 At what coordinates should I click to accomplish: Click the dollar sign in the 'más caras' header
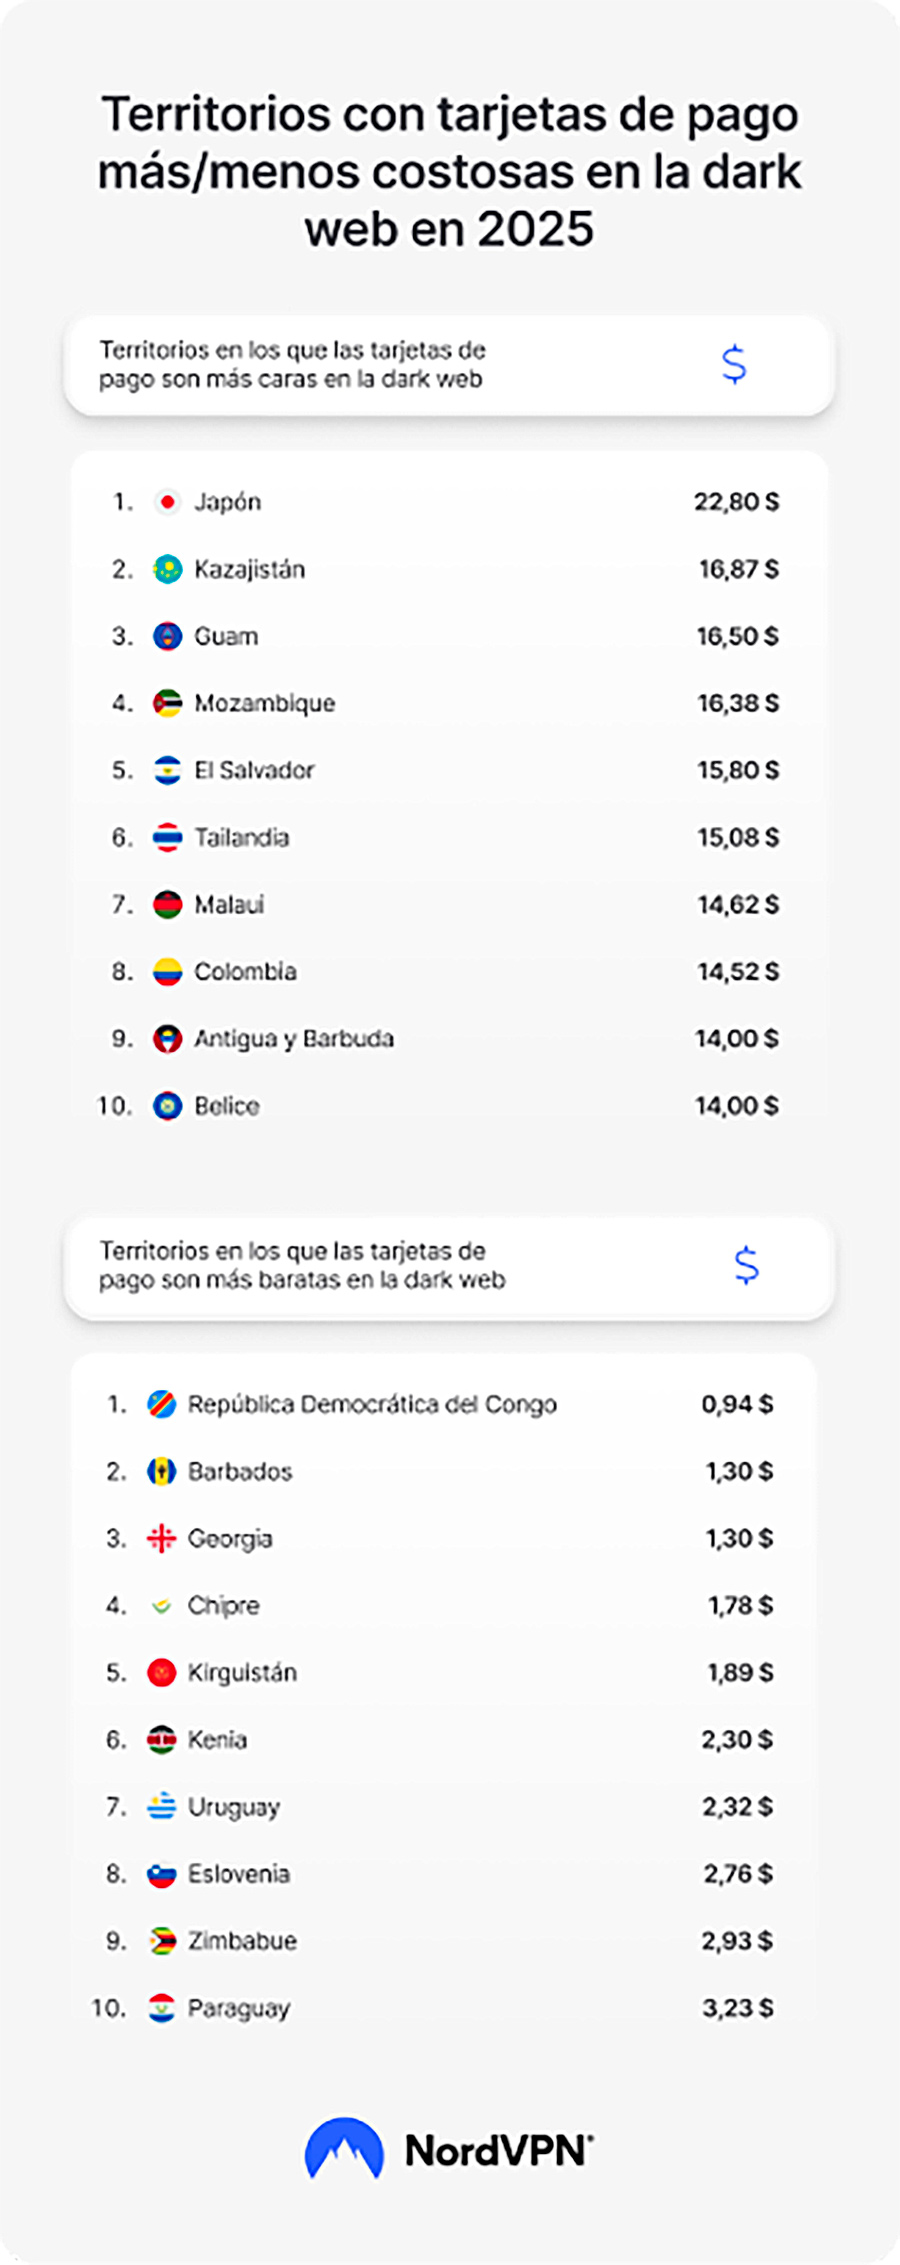click(734, 364)
